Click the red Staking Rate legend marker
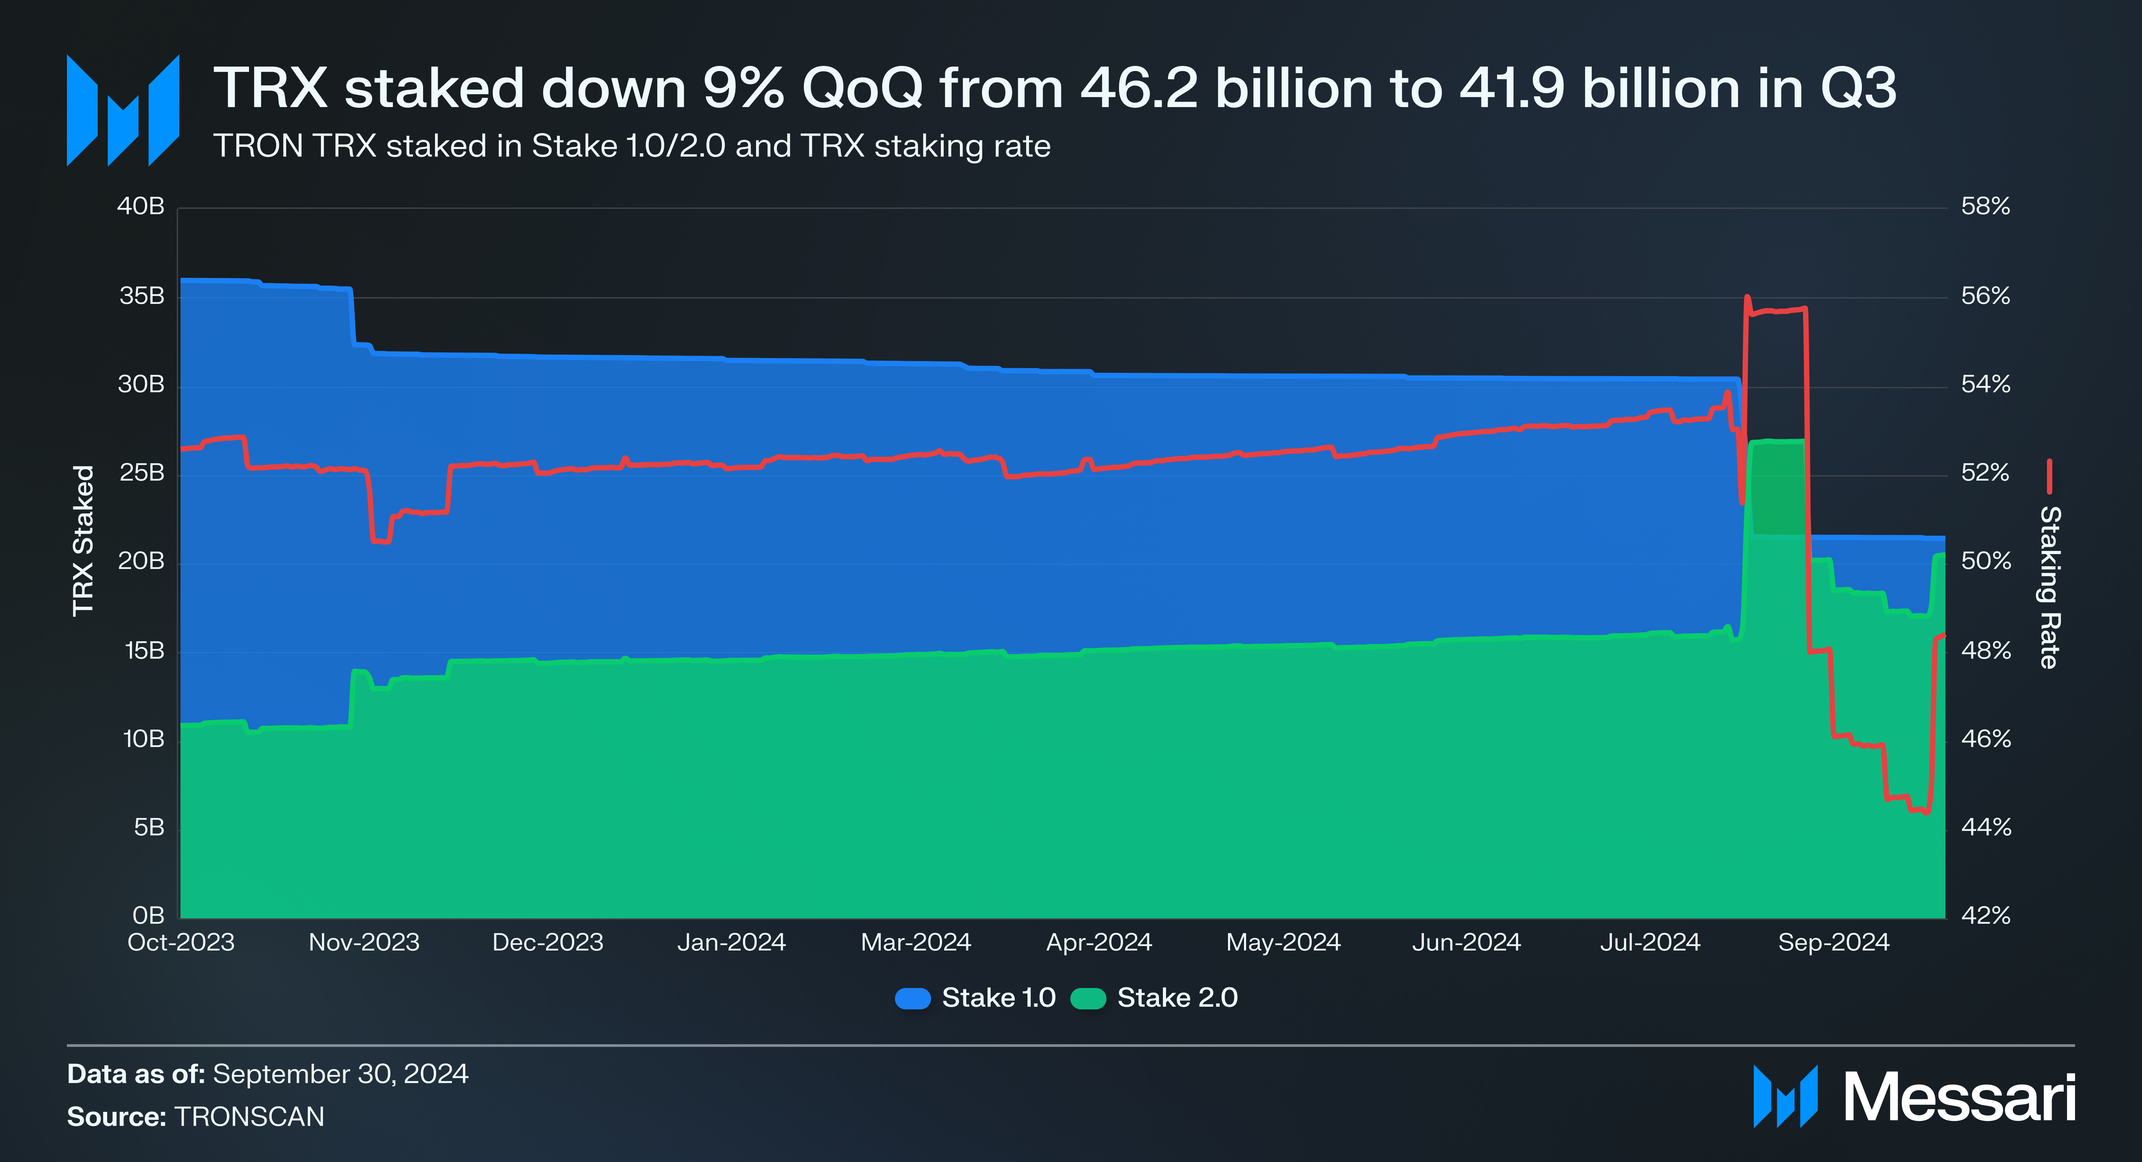Image resolution: width=2142 pixels, height=1162 pixels. coord(2049,477)
